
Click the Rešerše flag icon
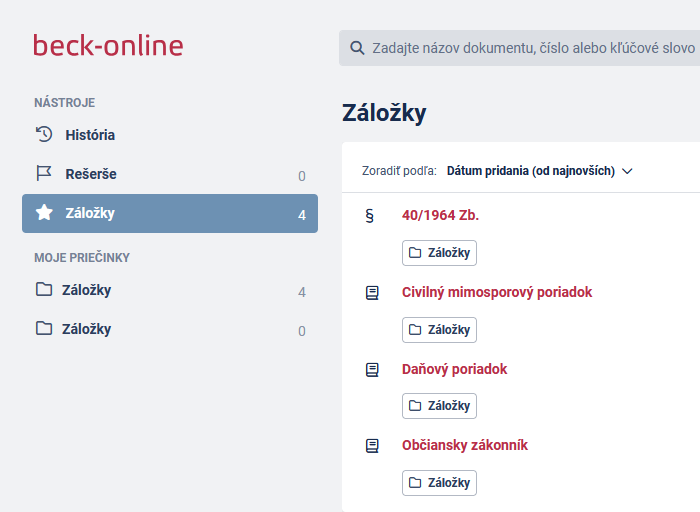44,173
